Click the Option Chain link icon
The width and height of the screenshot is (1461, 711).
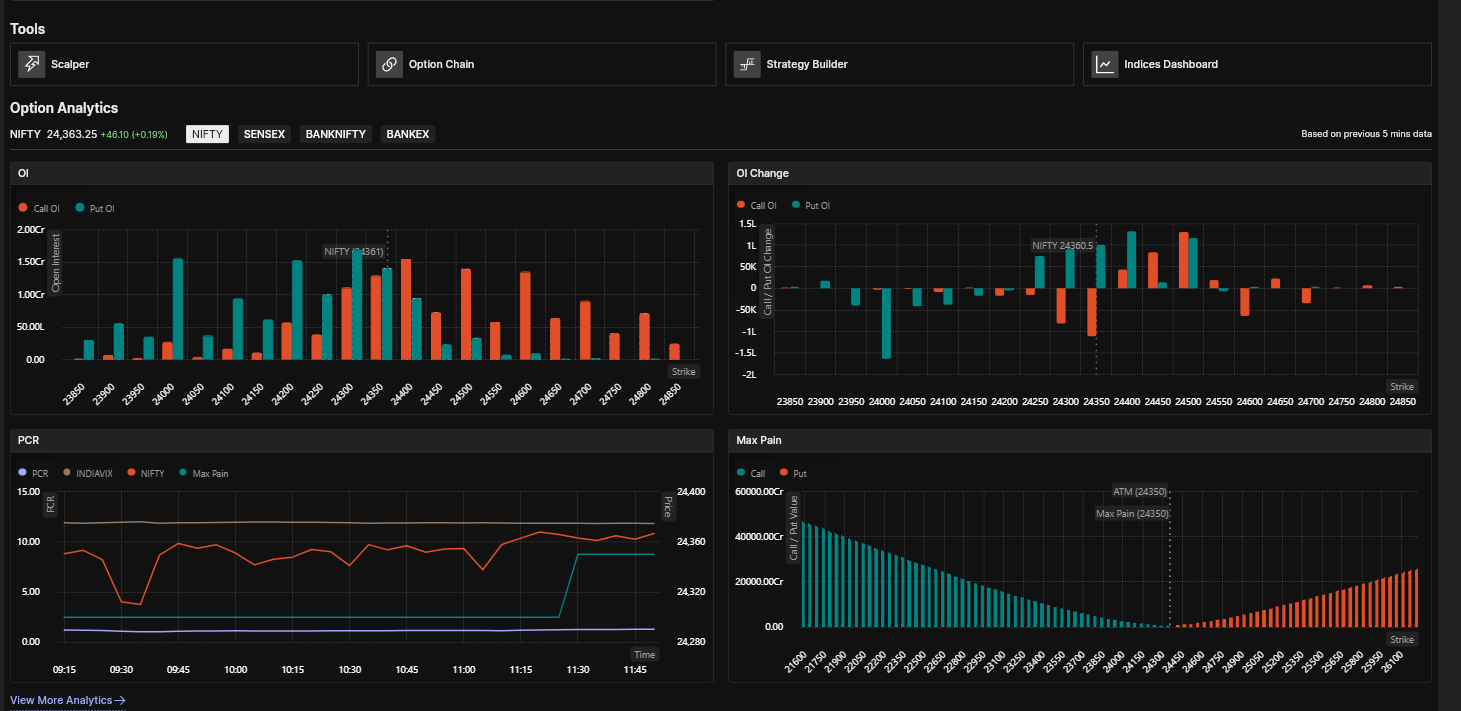(390, 64)
